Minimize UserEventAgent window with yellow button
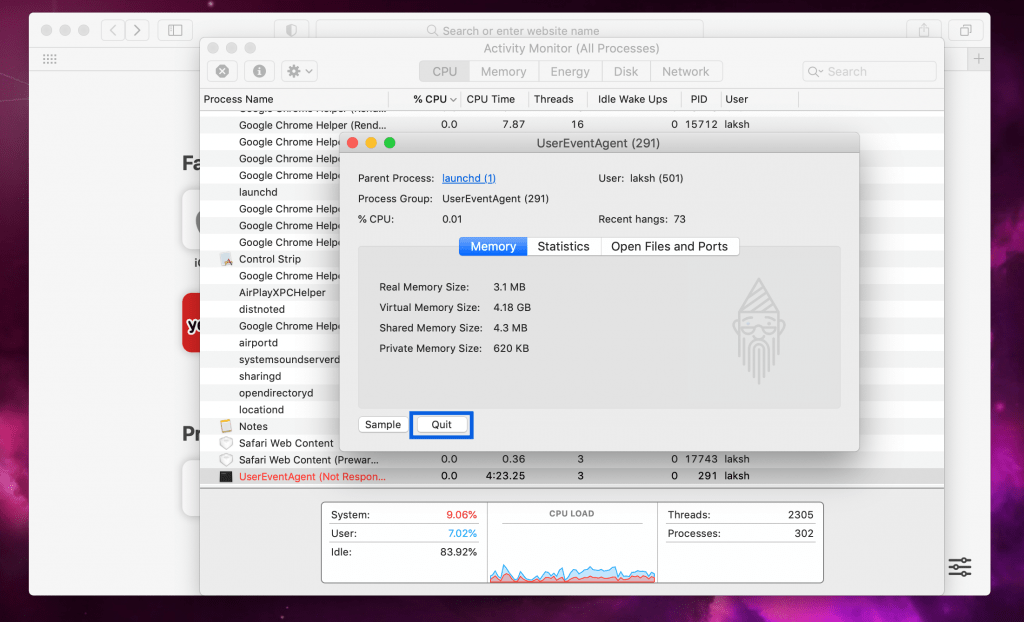This screenshot has height=622, width=1024. click(x=371, y=143)
